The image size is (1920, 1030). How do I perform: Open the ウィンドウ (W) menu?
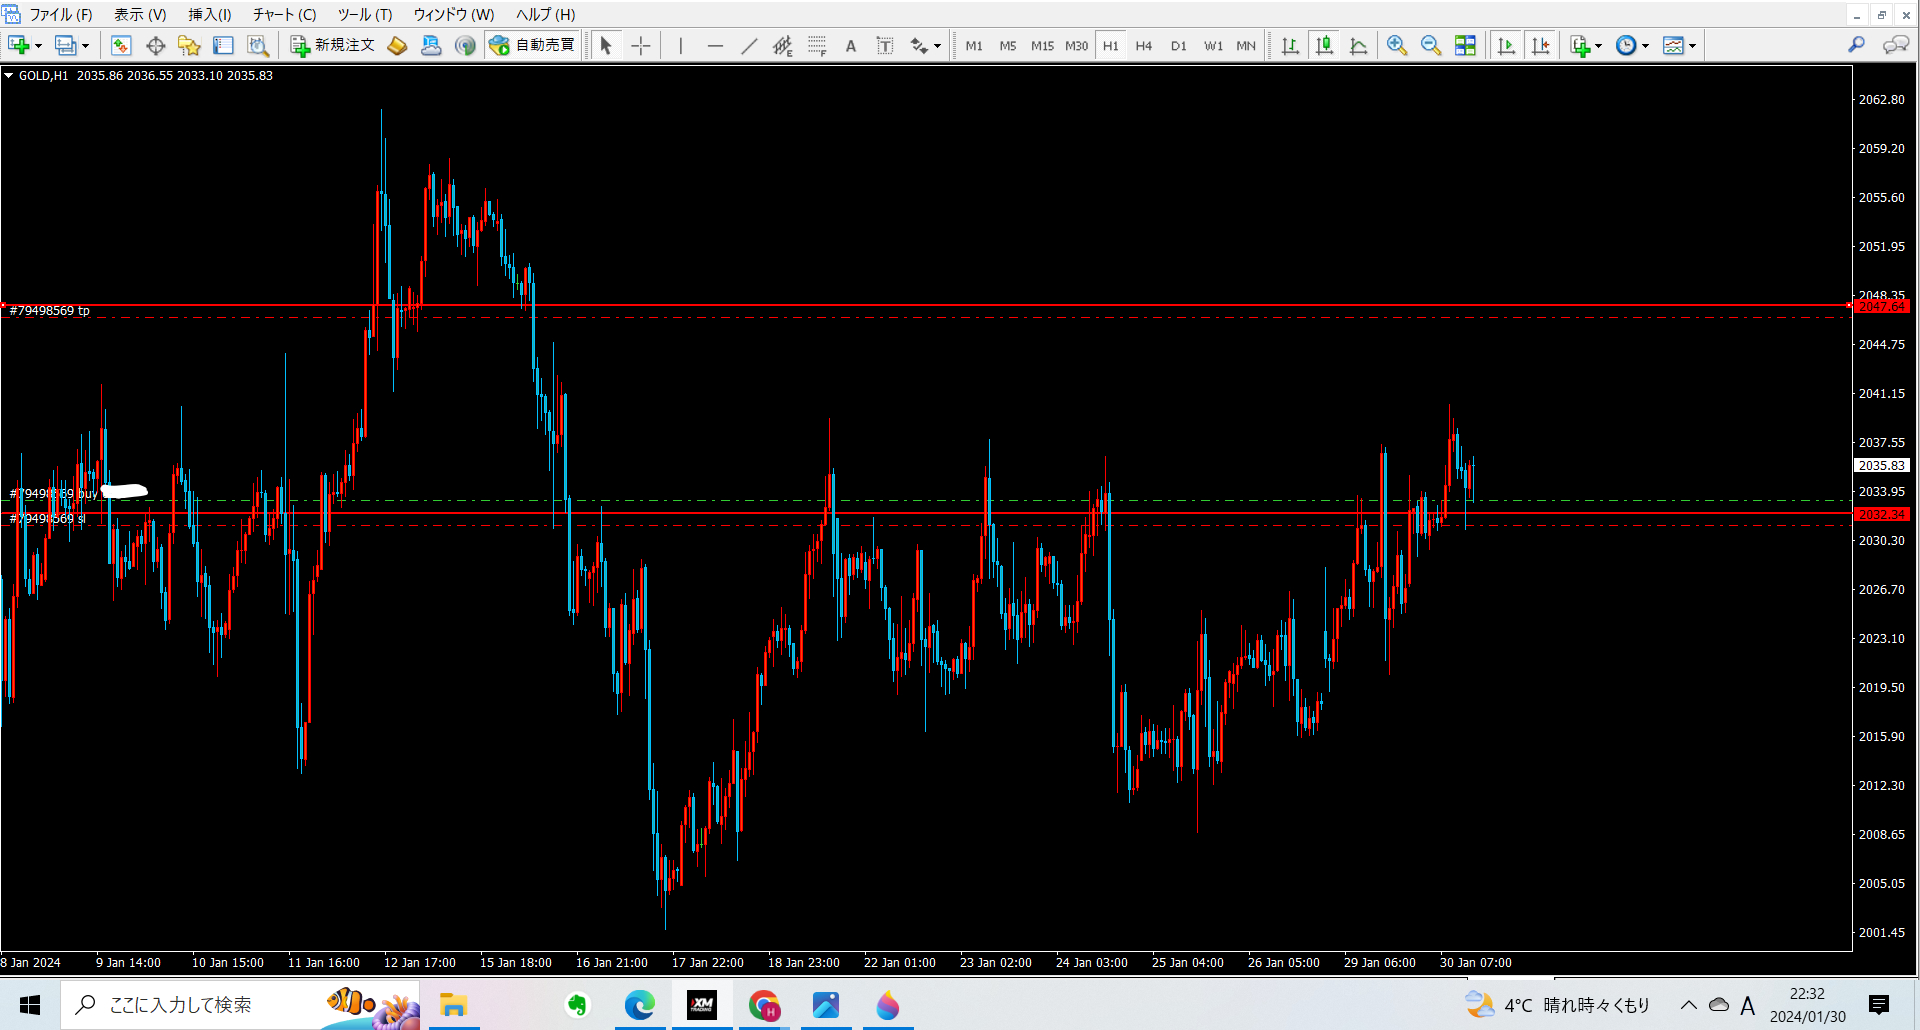point(454,14)
